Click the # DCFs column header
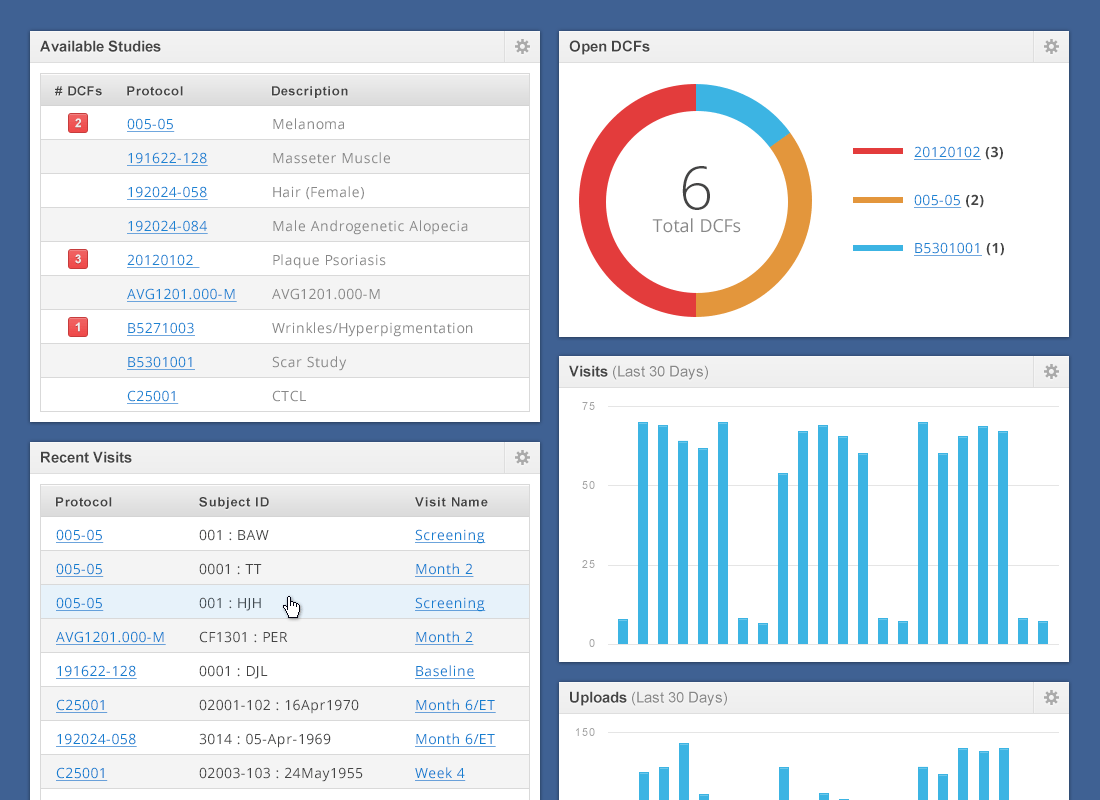 tap(79, 91)
